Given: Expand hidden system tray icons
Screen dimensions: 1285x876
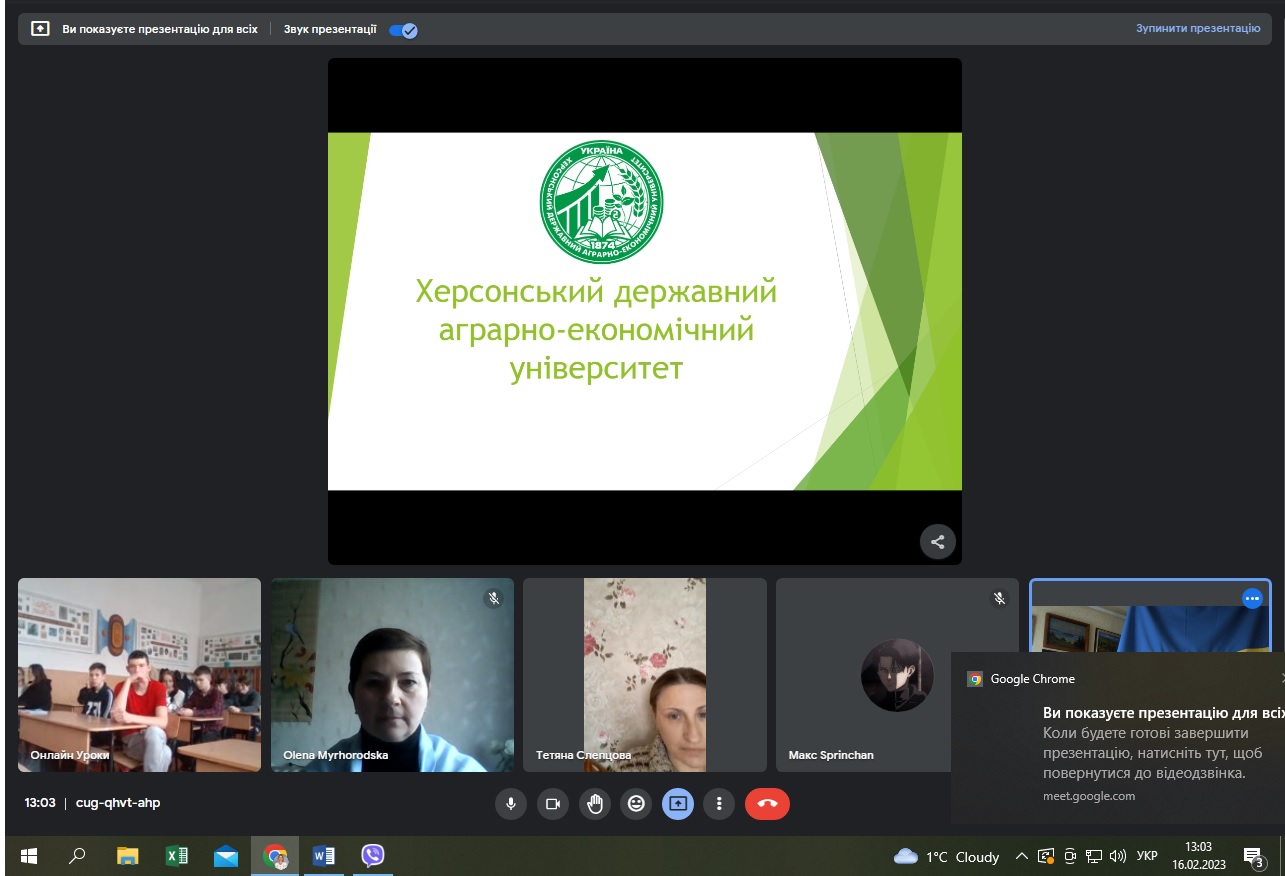Looking at the screenshot, I should 1021,857.
